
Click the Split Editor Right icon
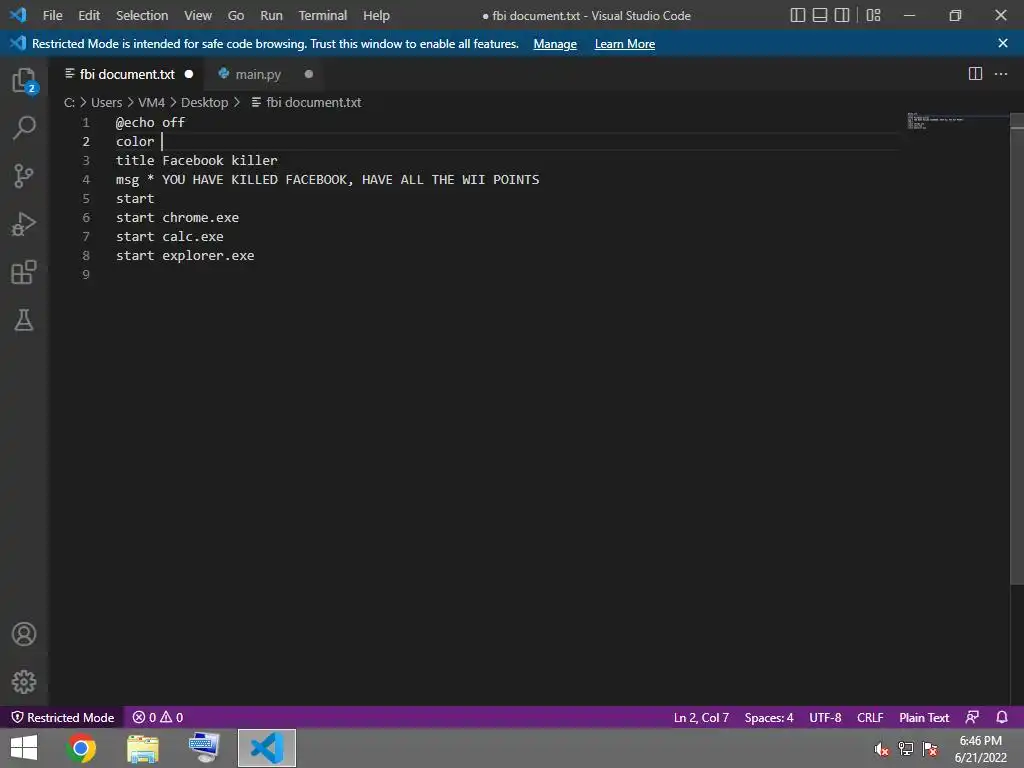click(975, 74)
